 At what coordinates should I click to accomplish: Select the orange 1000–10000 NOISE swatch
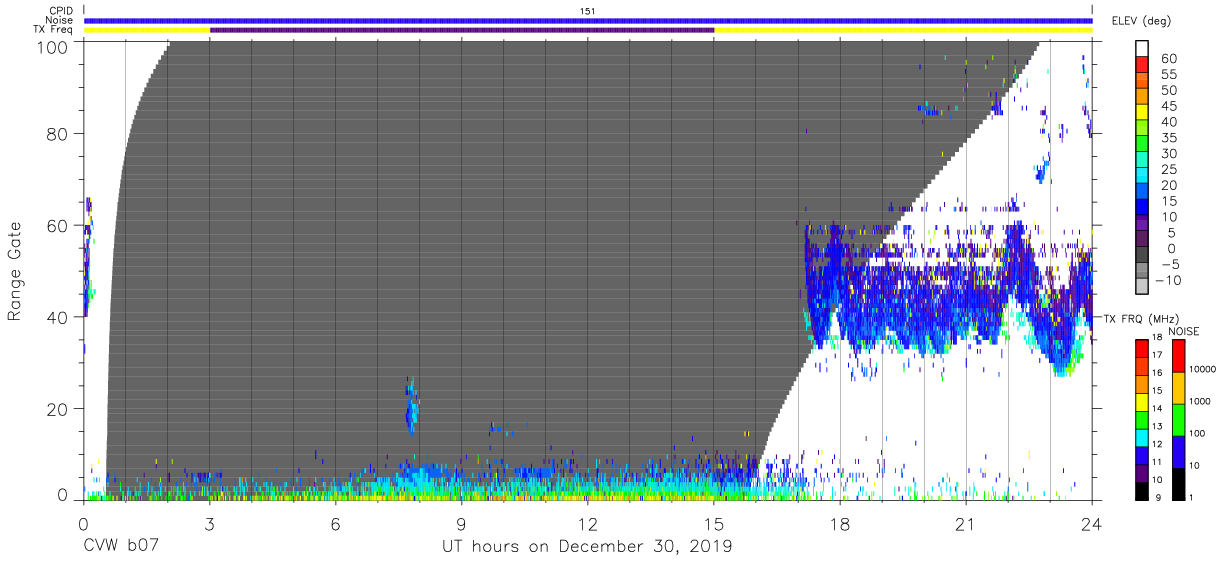pos(1177,387)
